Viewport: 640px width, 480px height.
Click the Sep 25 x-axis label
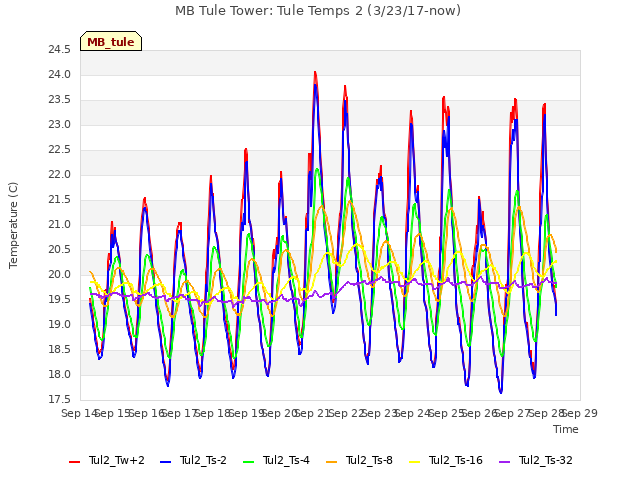[446, 413]
